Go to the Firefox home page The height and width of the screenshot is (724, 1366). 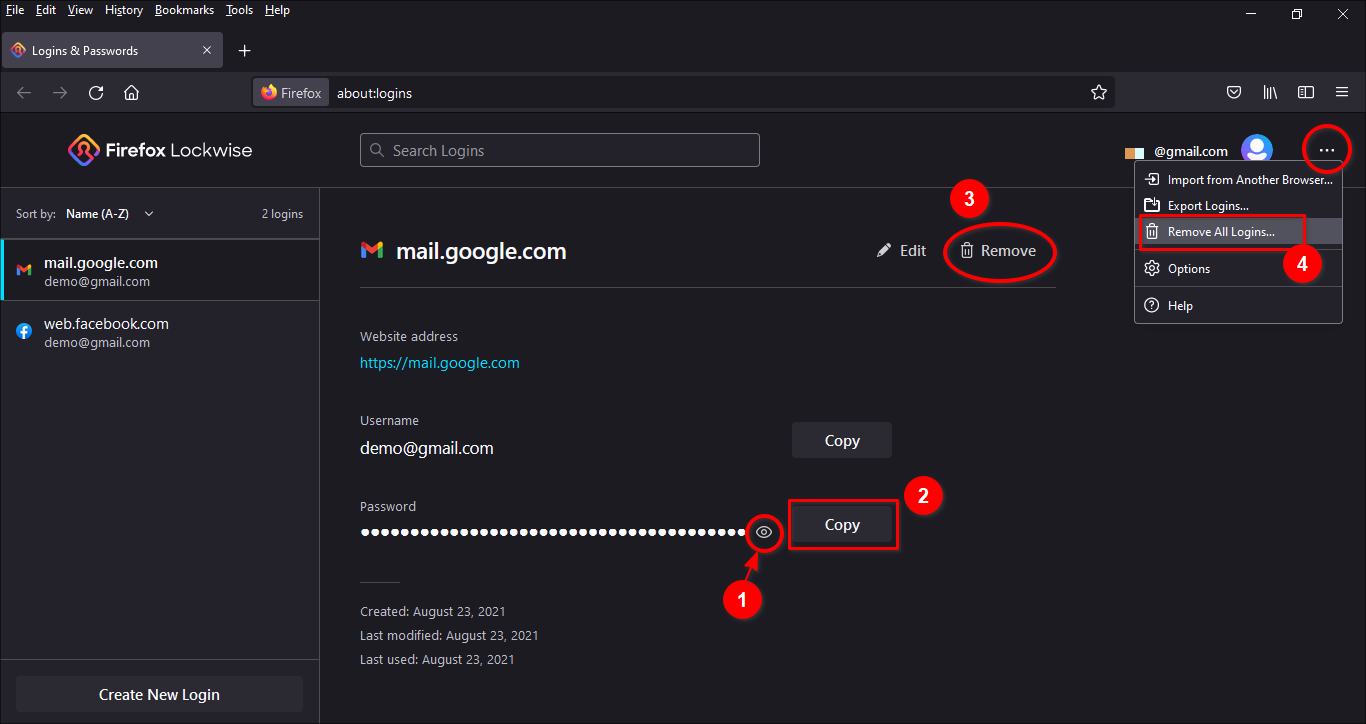[131, 93]
